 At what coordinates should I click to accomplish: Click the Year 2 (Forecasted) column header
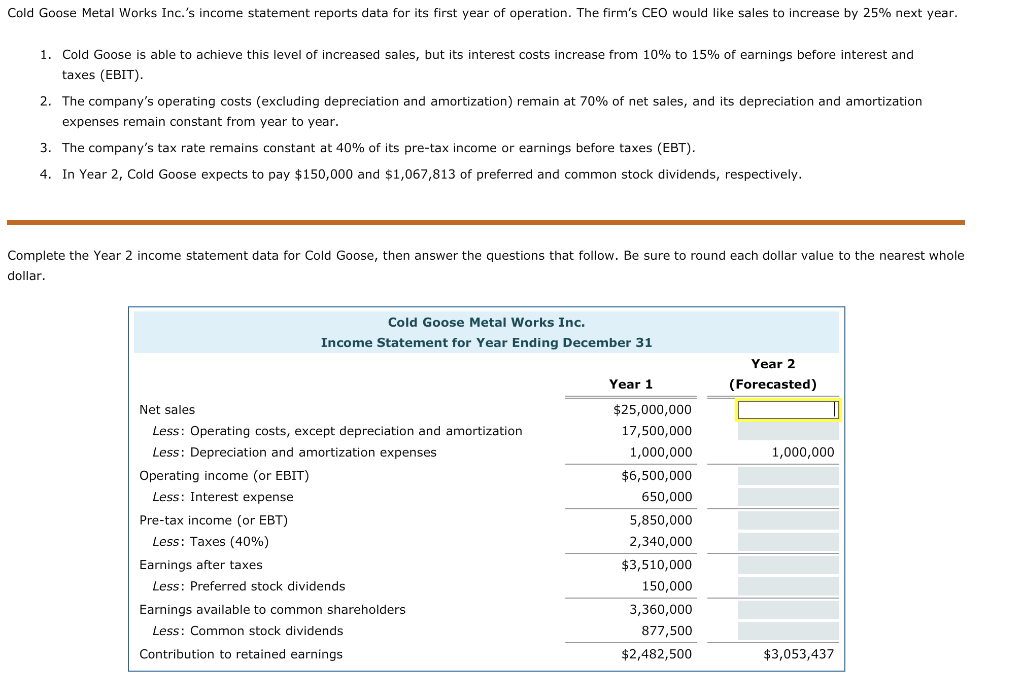click(773, 374)
